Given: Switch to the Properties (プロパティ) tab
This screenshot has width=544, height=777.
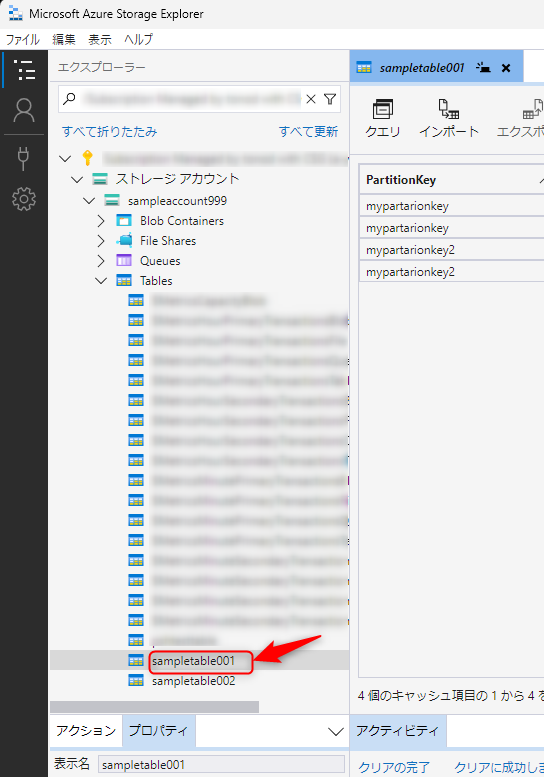Looking at the screenshot, I should pos(159,730).
